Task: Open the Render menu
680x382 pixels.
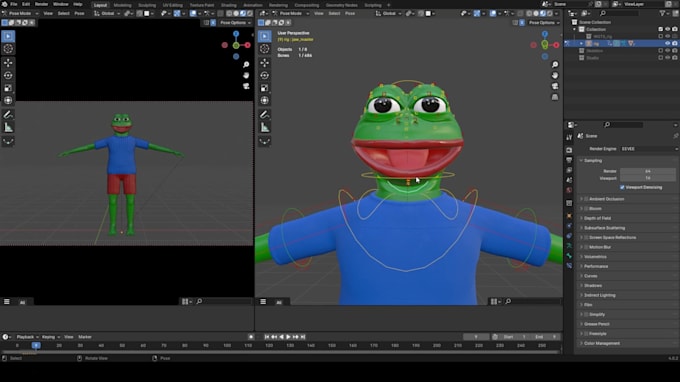Action: click(42, 4)
